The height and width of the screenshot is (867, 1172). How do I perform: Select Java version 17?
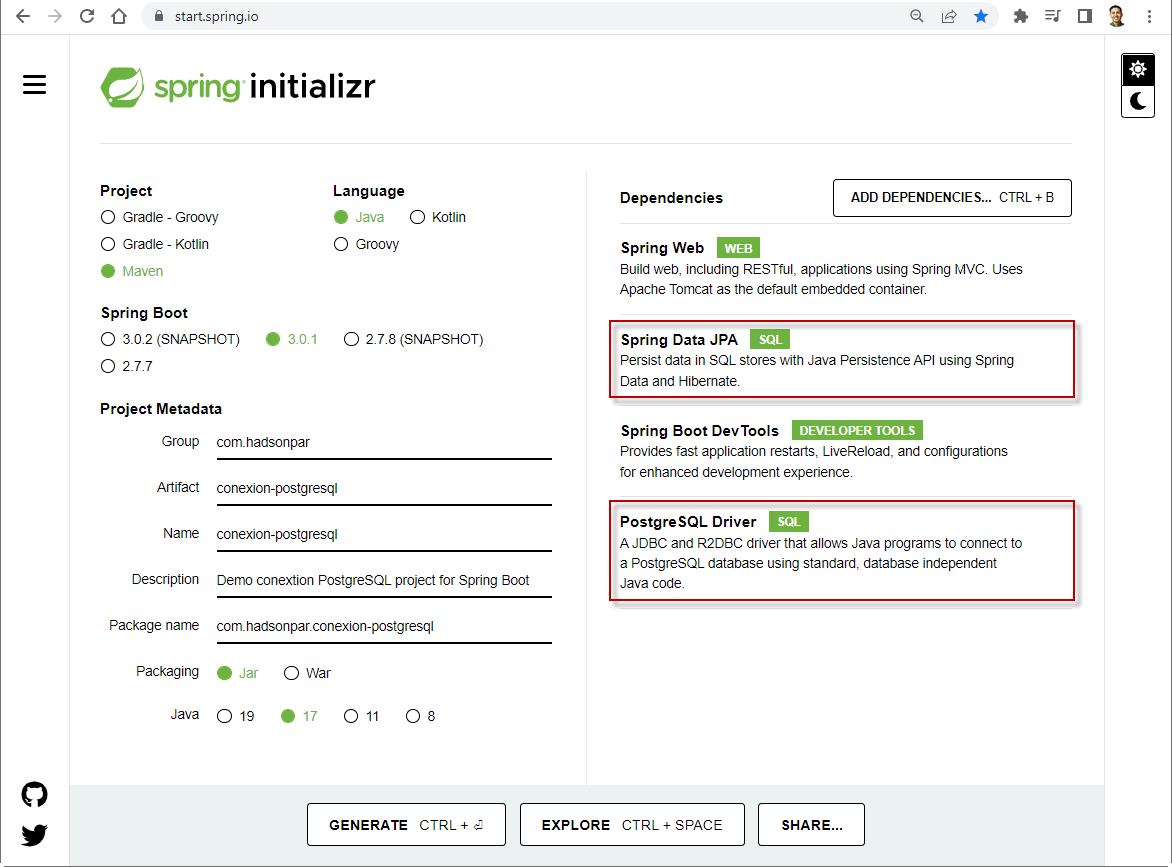click(299, 716)
